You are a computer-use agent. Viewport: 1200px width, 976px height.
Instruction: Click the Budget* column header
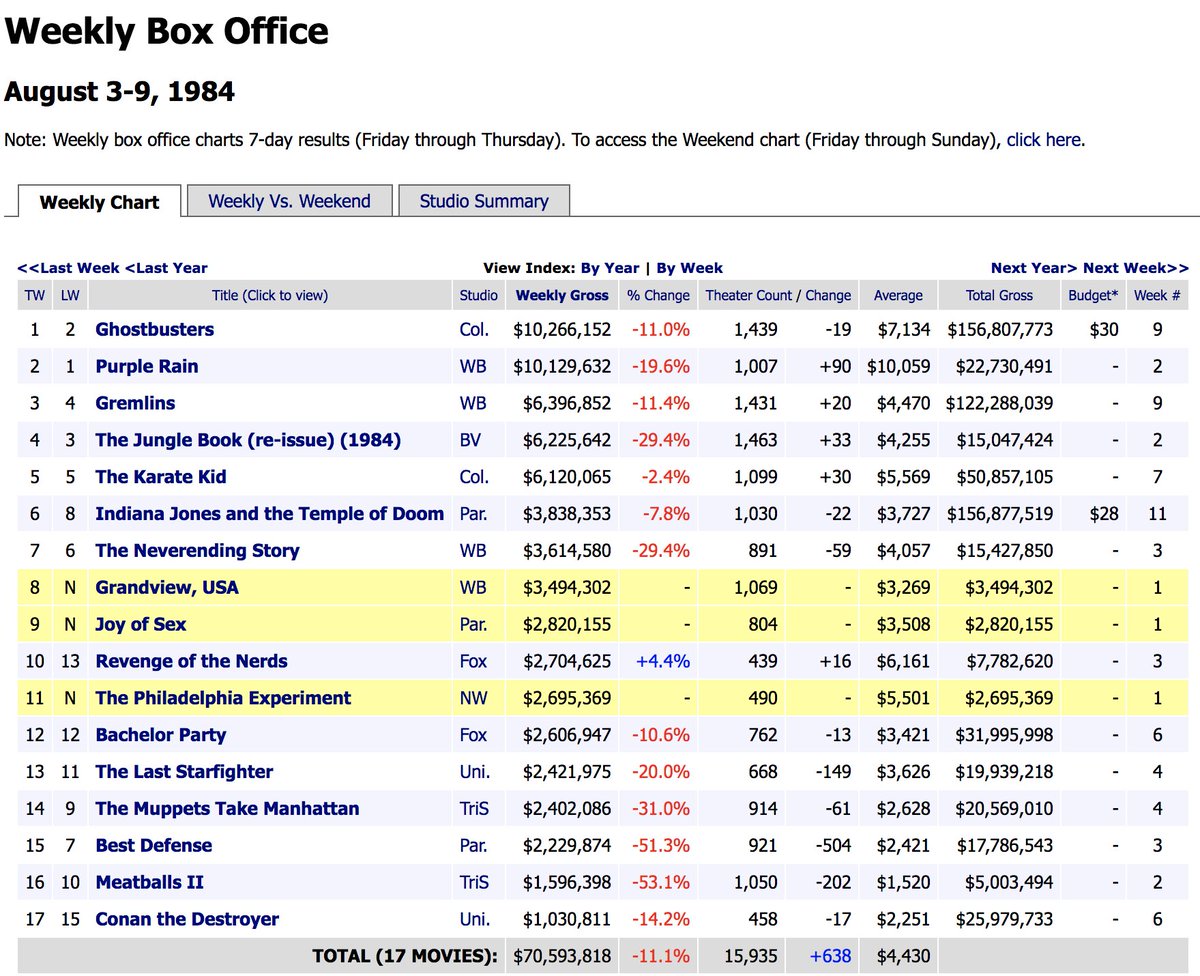pos(1094,295)
